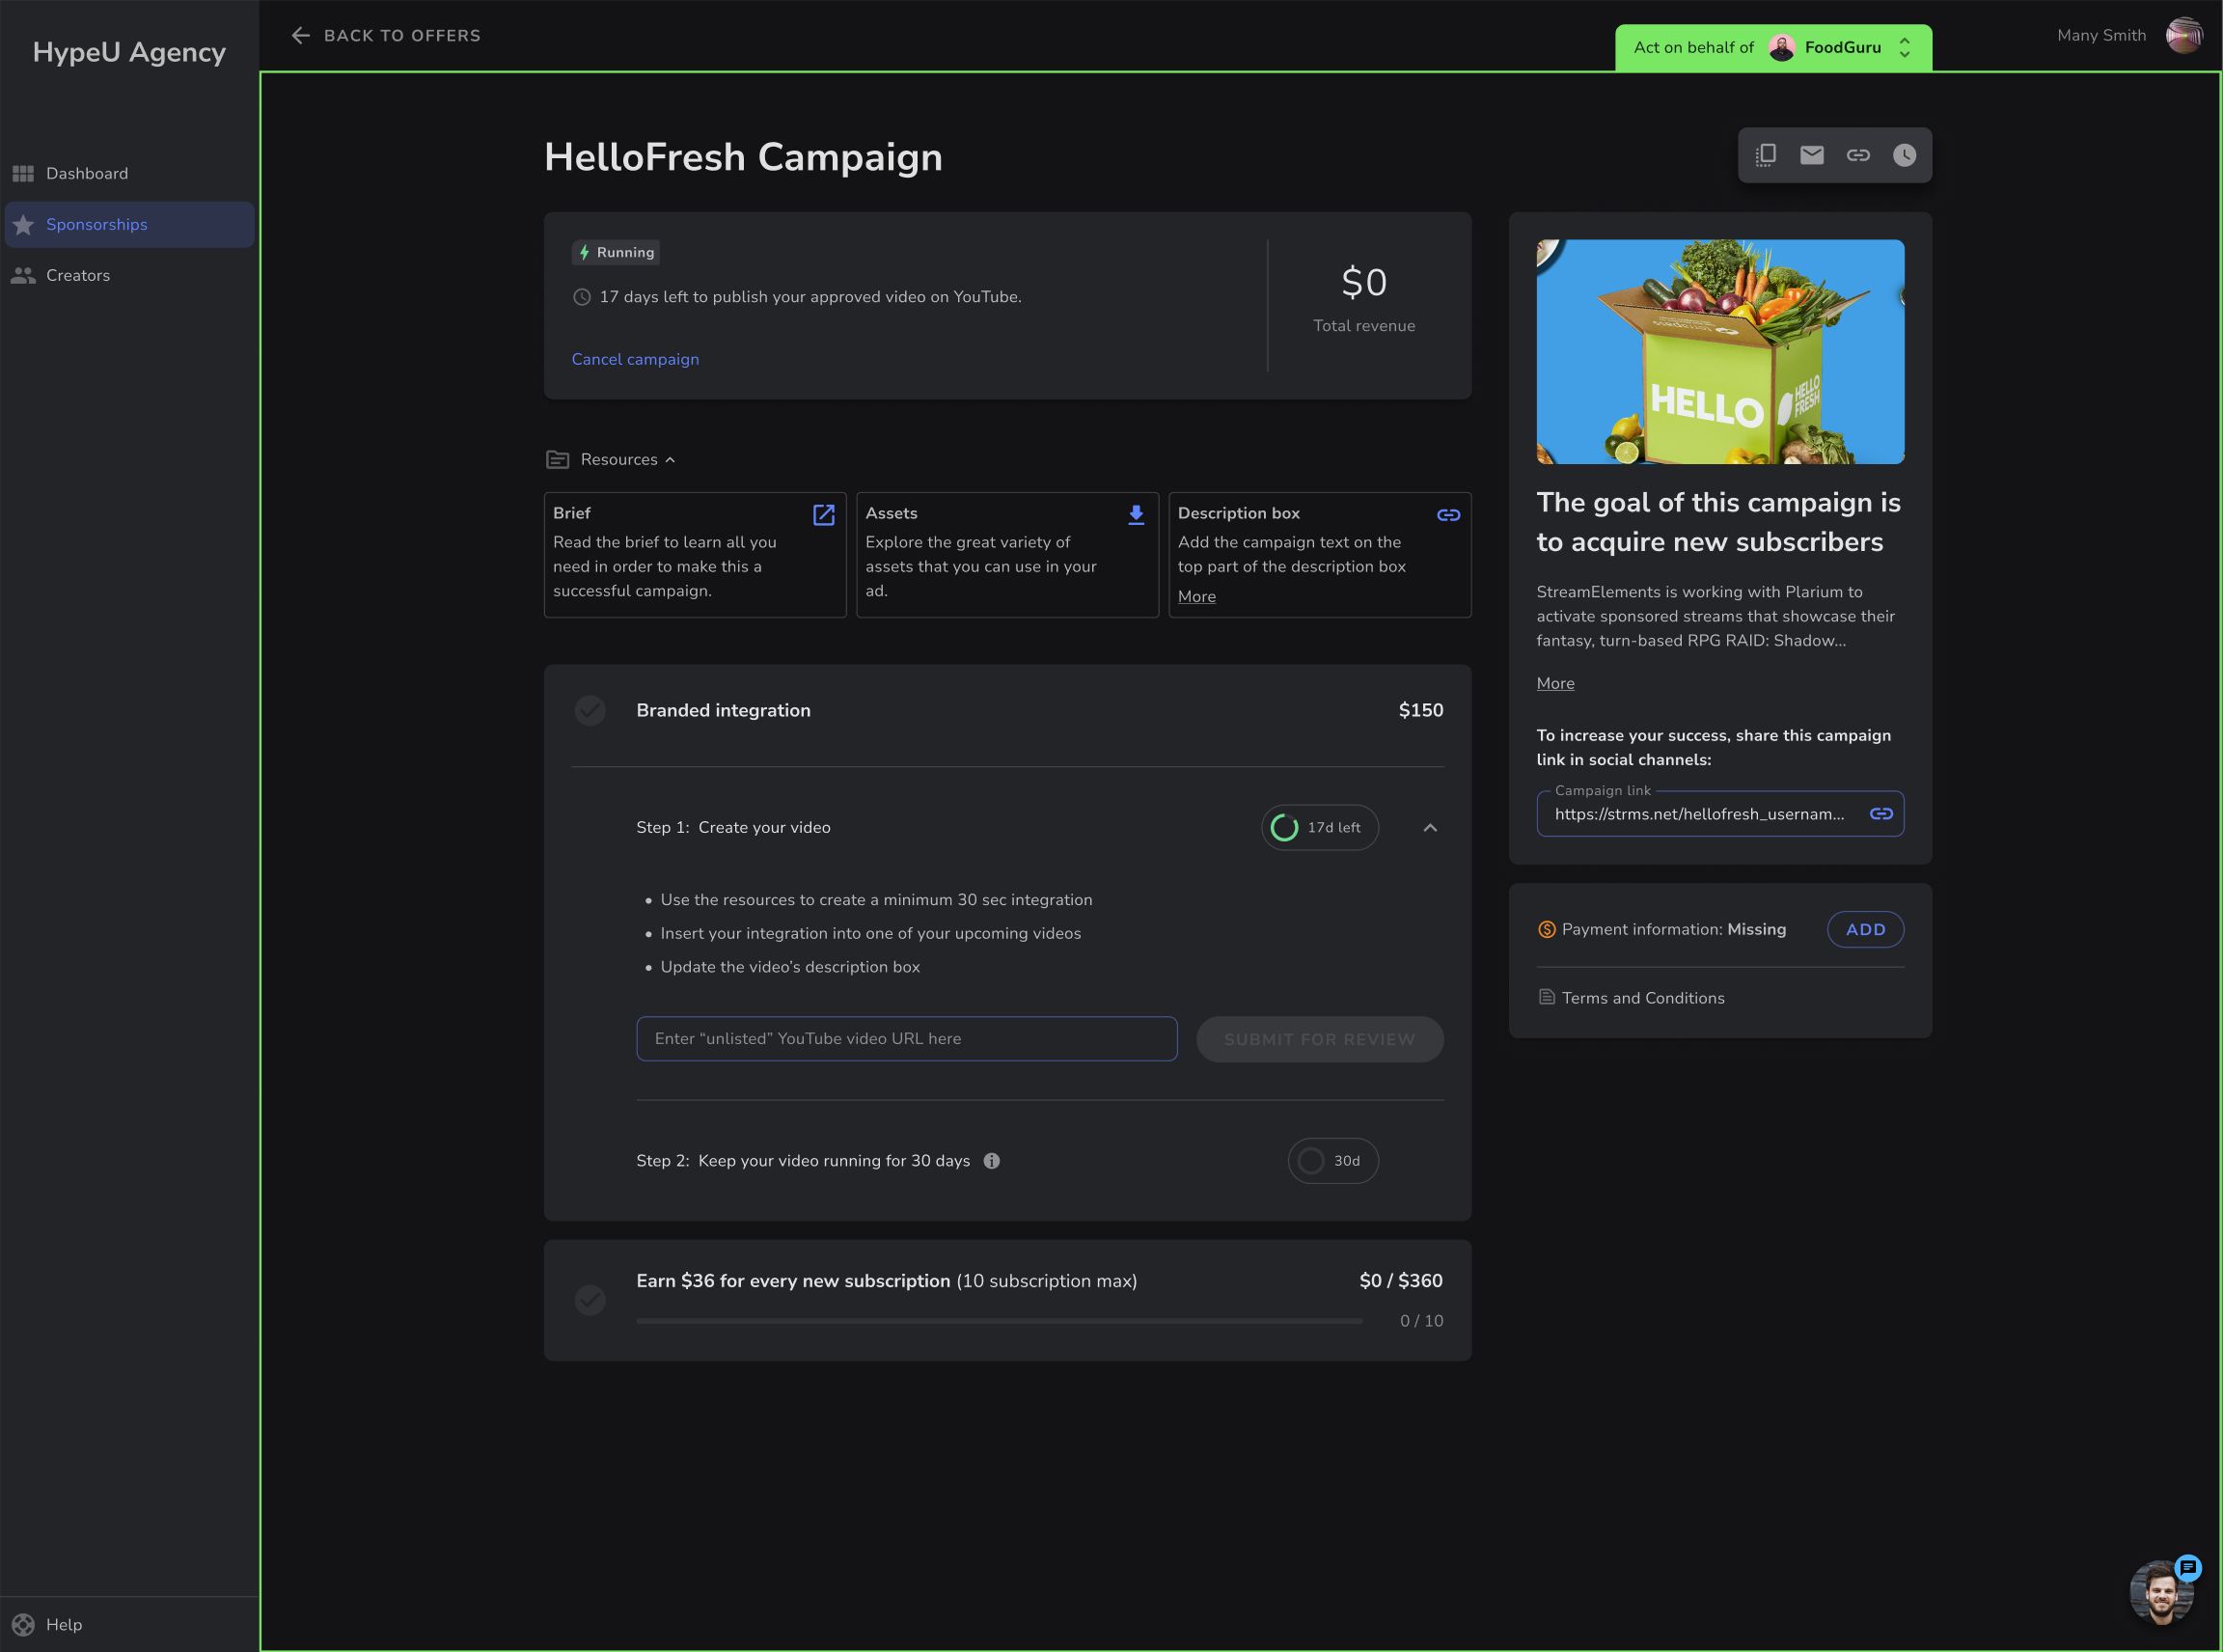This screenshot has width=2223, height=1652.
Task: Download the campaign Assets
Action: (1136, 514)
